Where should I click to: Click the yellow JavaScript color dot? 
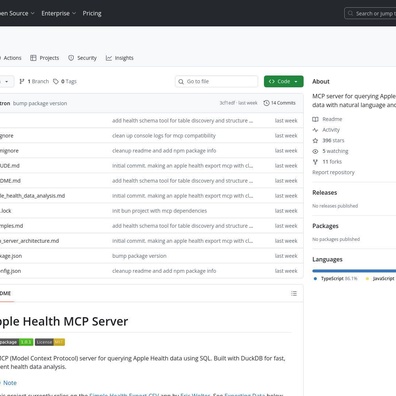click(x=367, y=278)
